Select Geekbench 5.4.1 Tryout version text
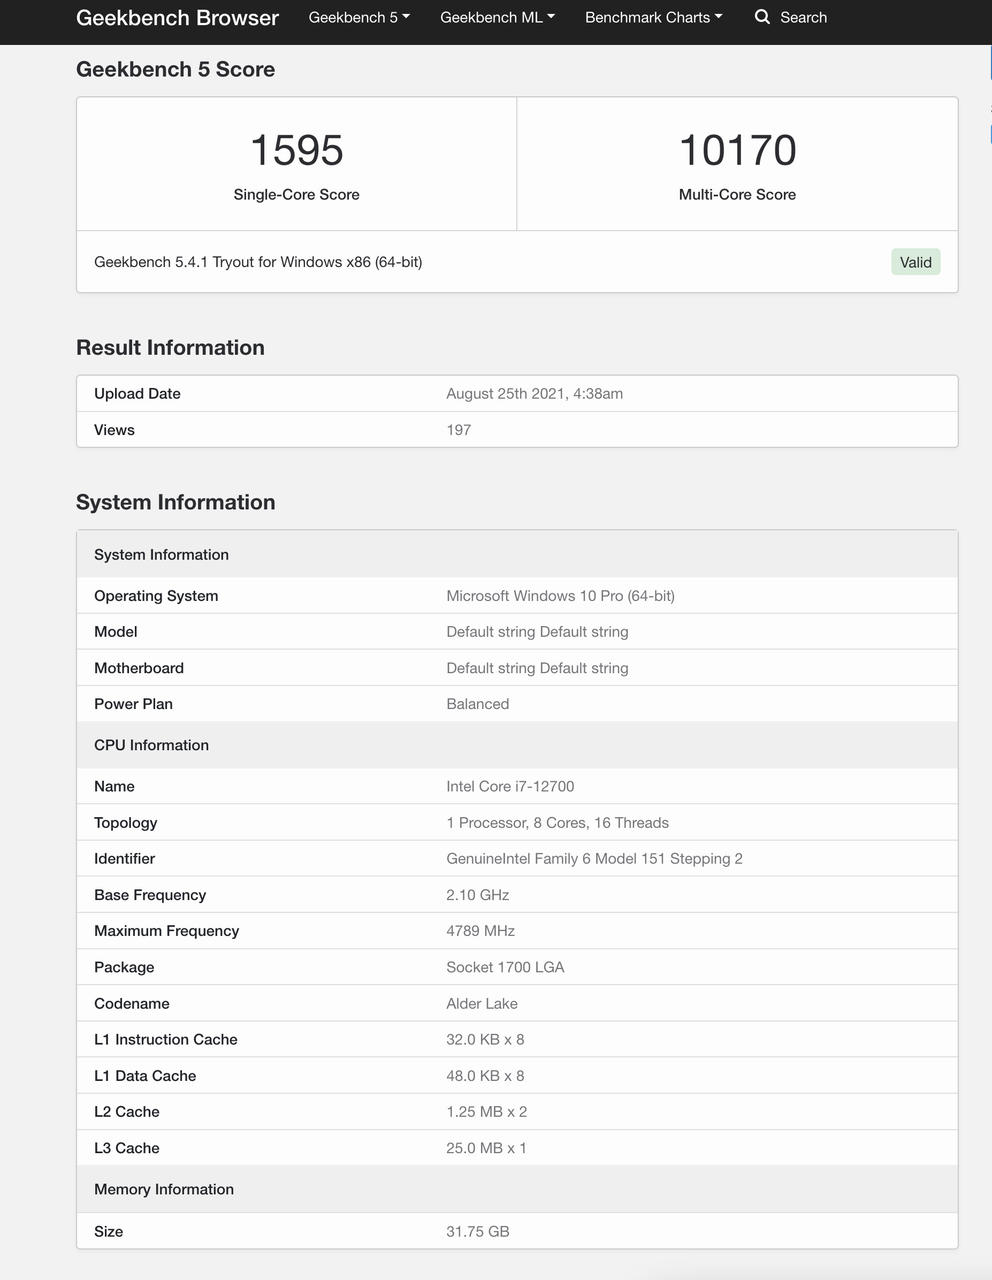This screenshot has width=992, height=1280. tap(258, 262)
